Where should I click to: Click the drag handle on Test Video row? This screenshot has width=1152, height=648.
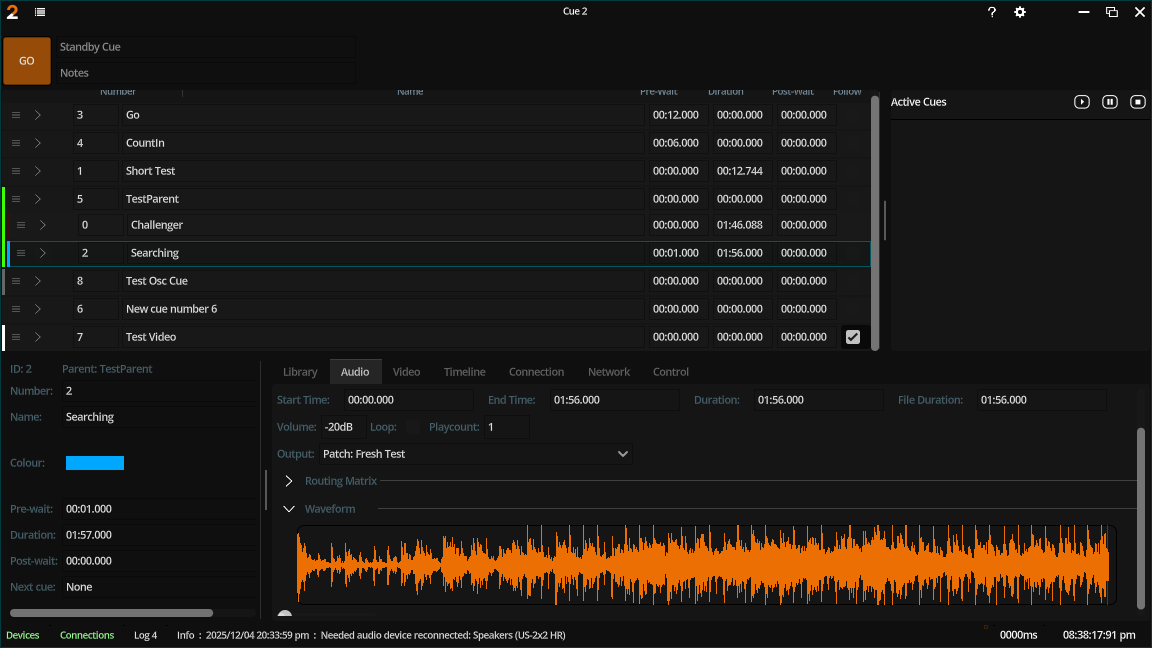(x=16, y=337)
